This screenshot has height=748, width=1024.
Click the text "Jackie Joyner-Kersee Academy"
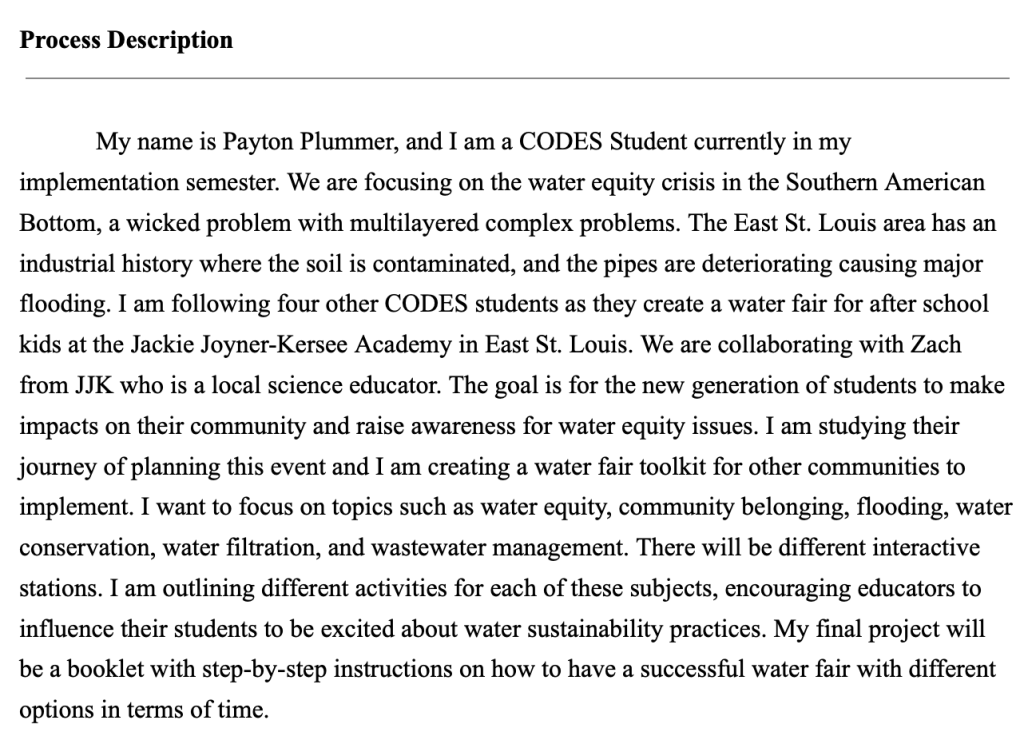[x=252, y=346]
